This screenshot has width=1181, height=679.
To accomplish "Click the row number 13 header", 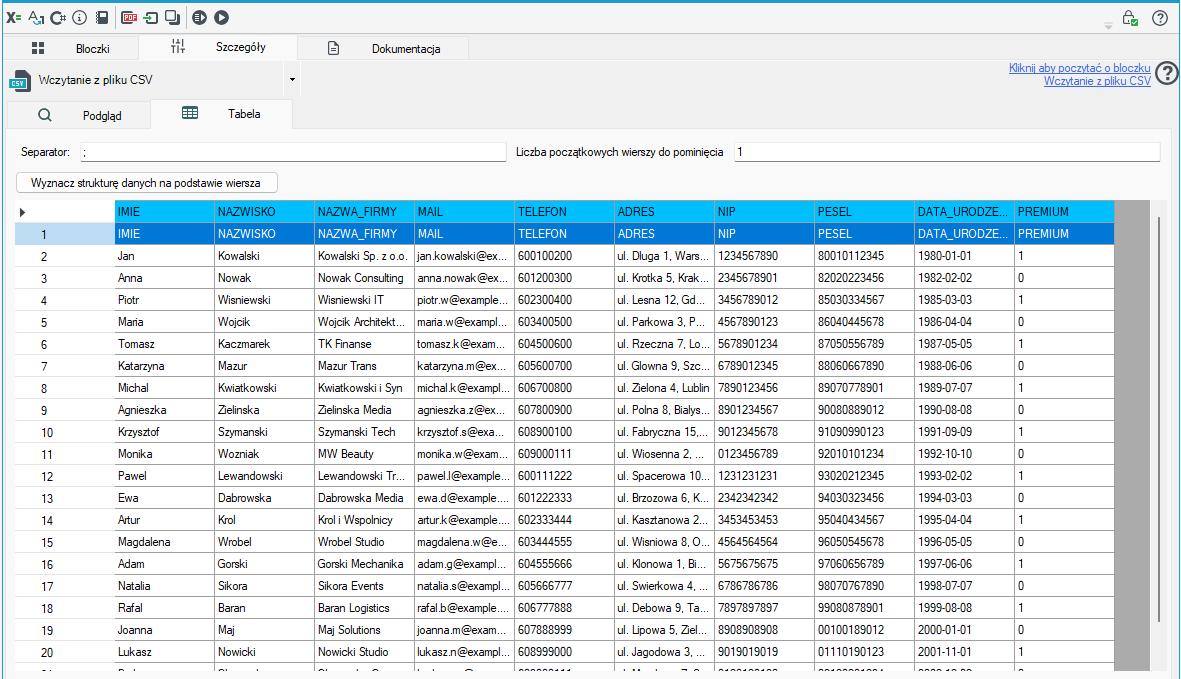I will pyautogui.click(x=65, y=498).
